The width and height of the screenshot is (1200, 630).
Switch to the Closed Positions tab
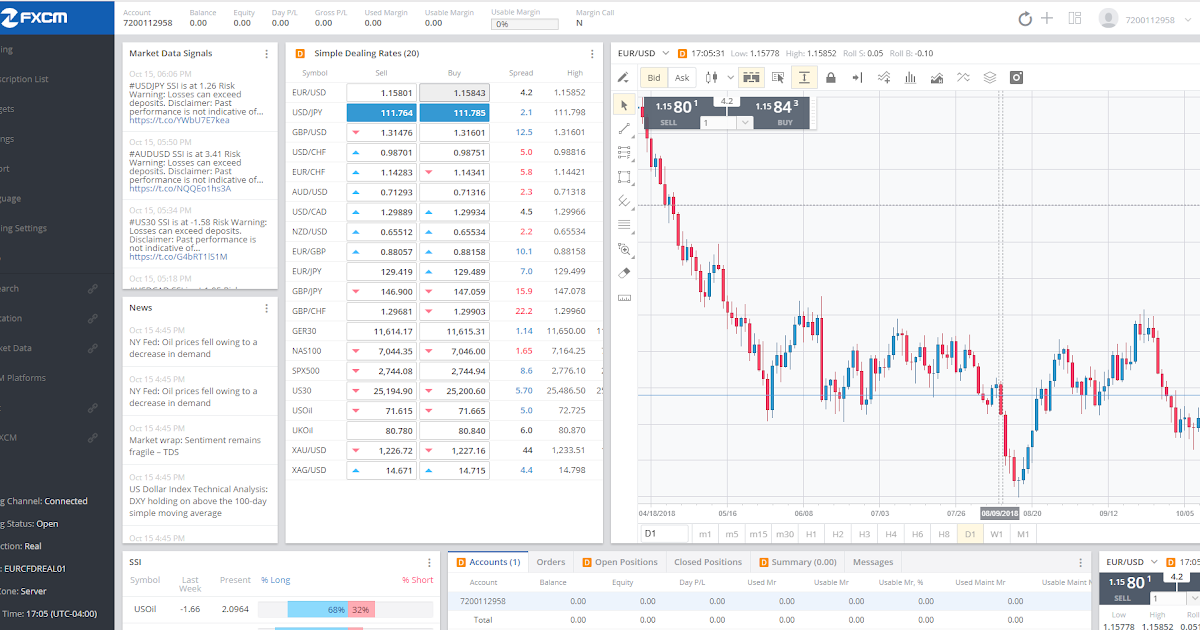[x=708, y=562]
